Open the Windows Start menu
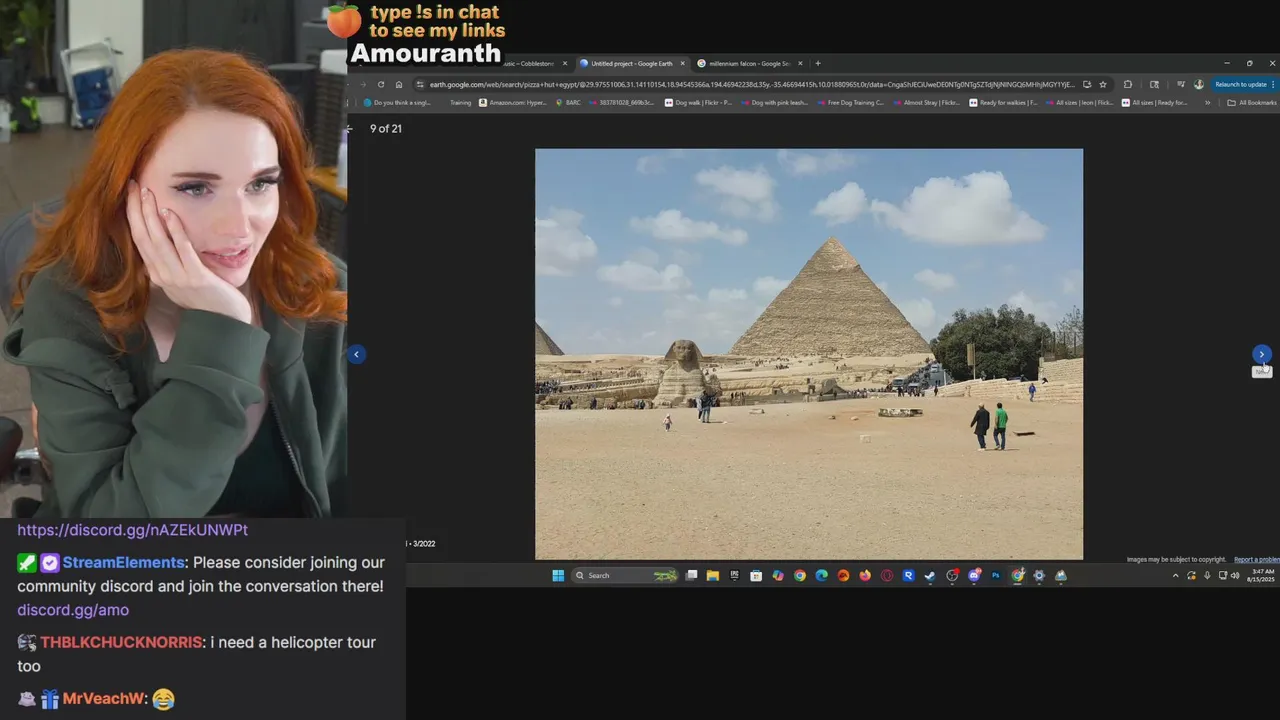Screen dimensions: 1280x720 tap(558, 575)
